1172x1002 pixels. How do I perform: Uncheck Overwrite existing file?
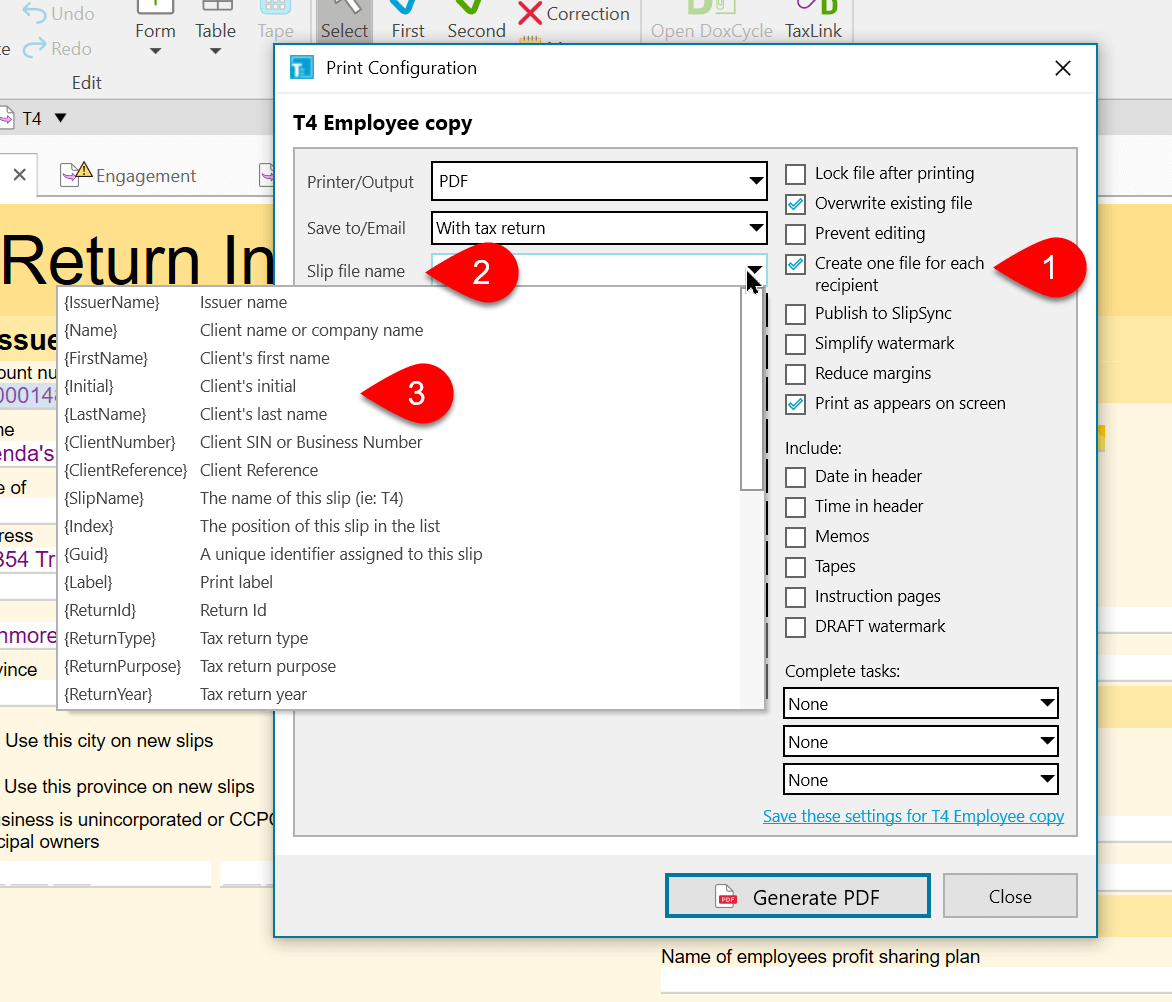click(x=795, y=204)
